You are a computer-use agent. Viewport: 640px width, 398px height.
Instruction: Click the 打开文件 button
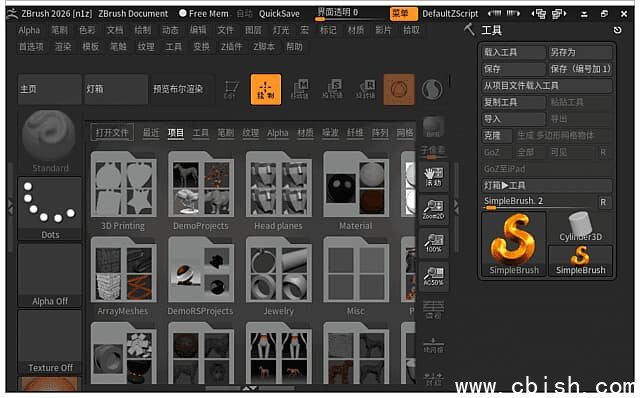(112, 133)
